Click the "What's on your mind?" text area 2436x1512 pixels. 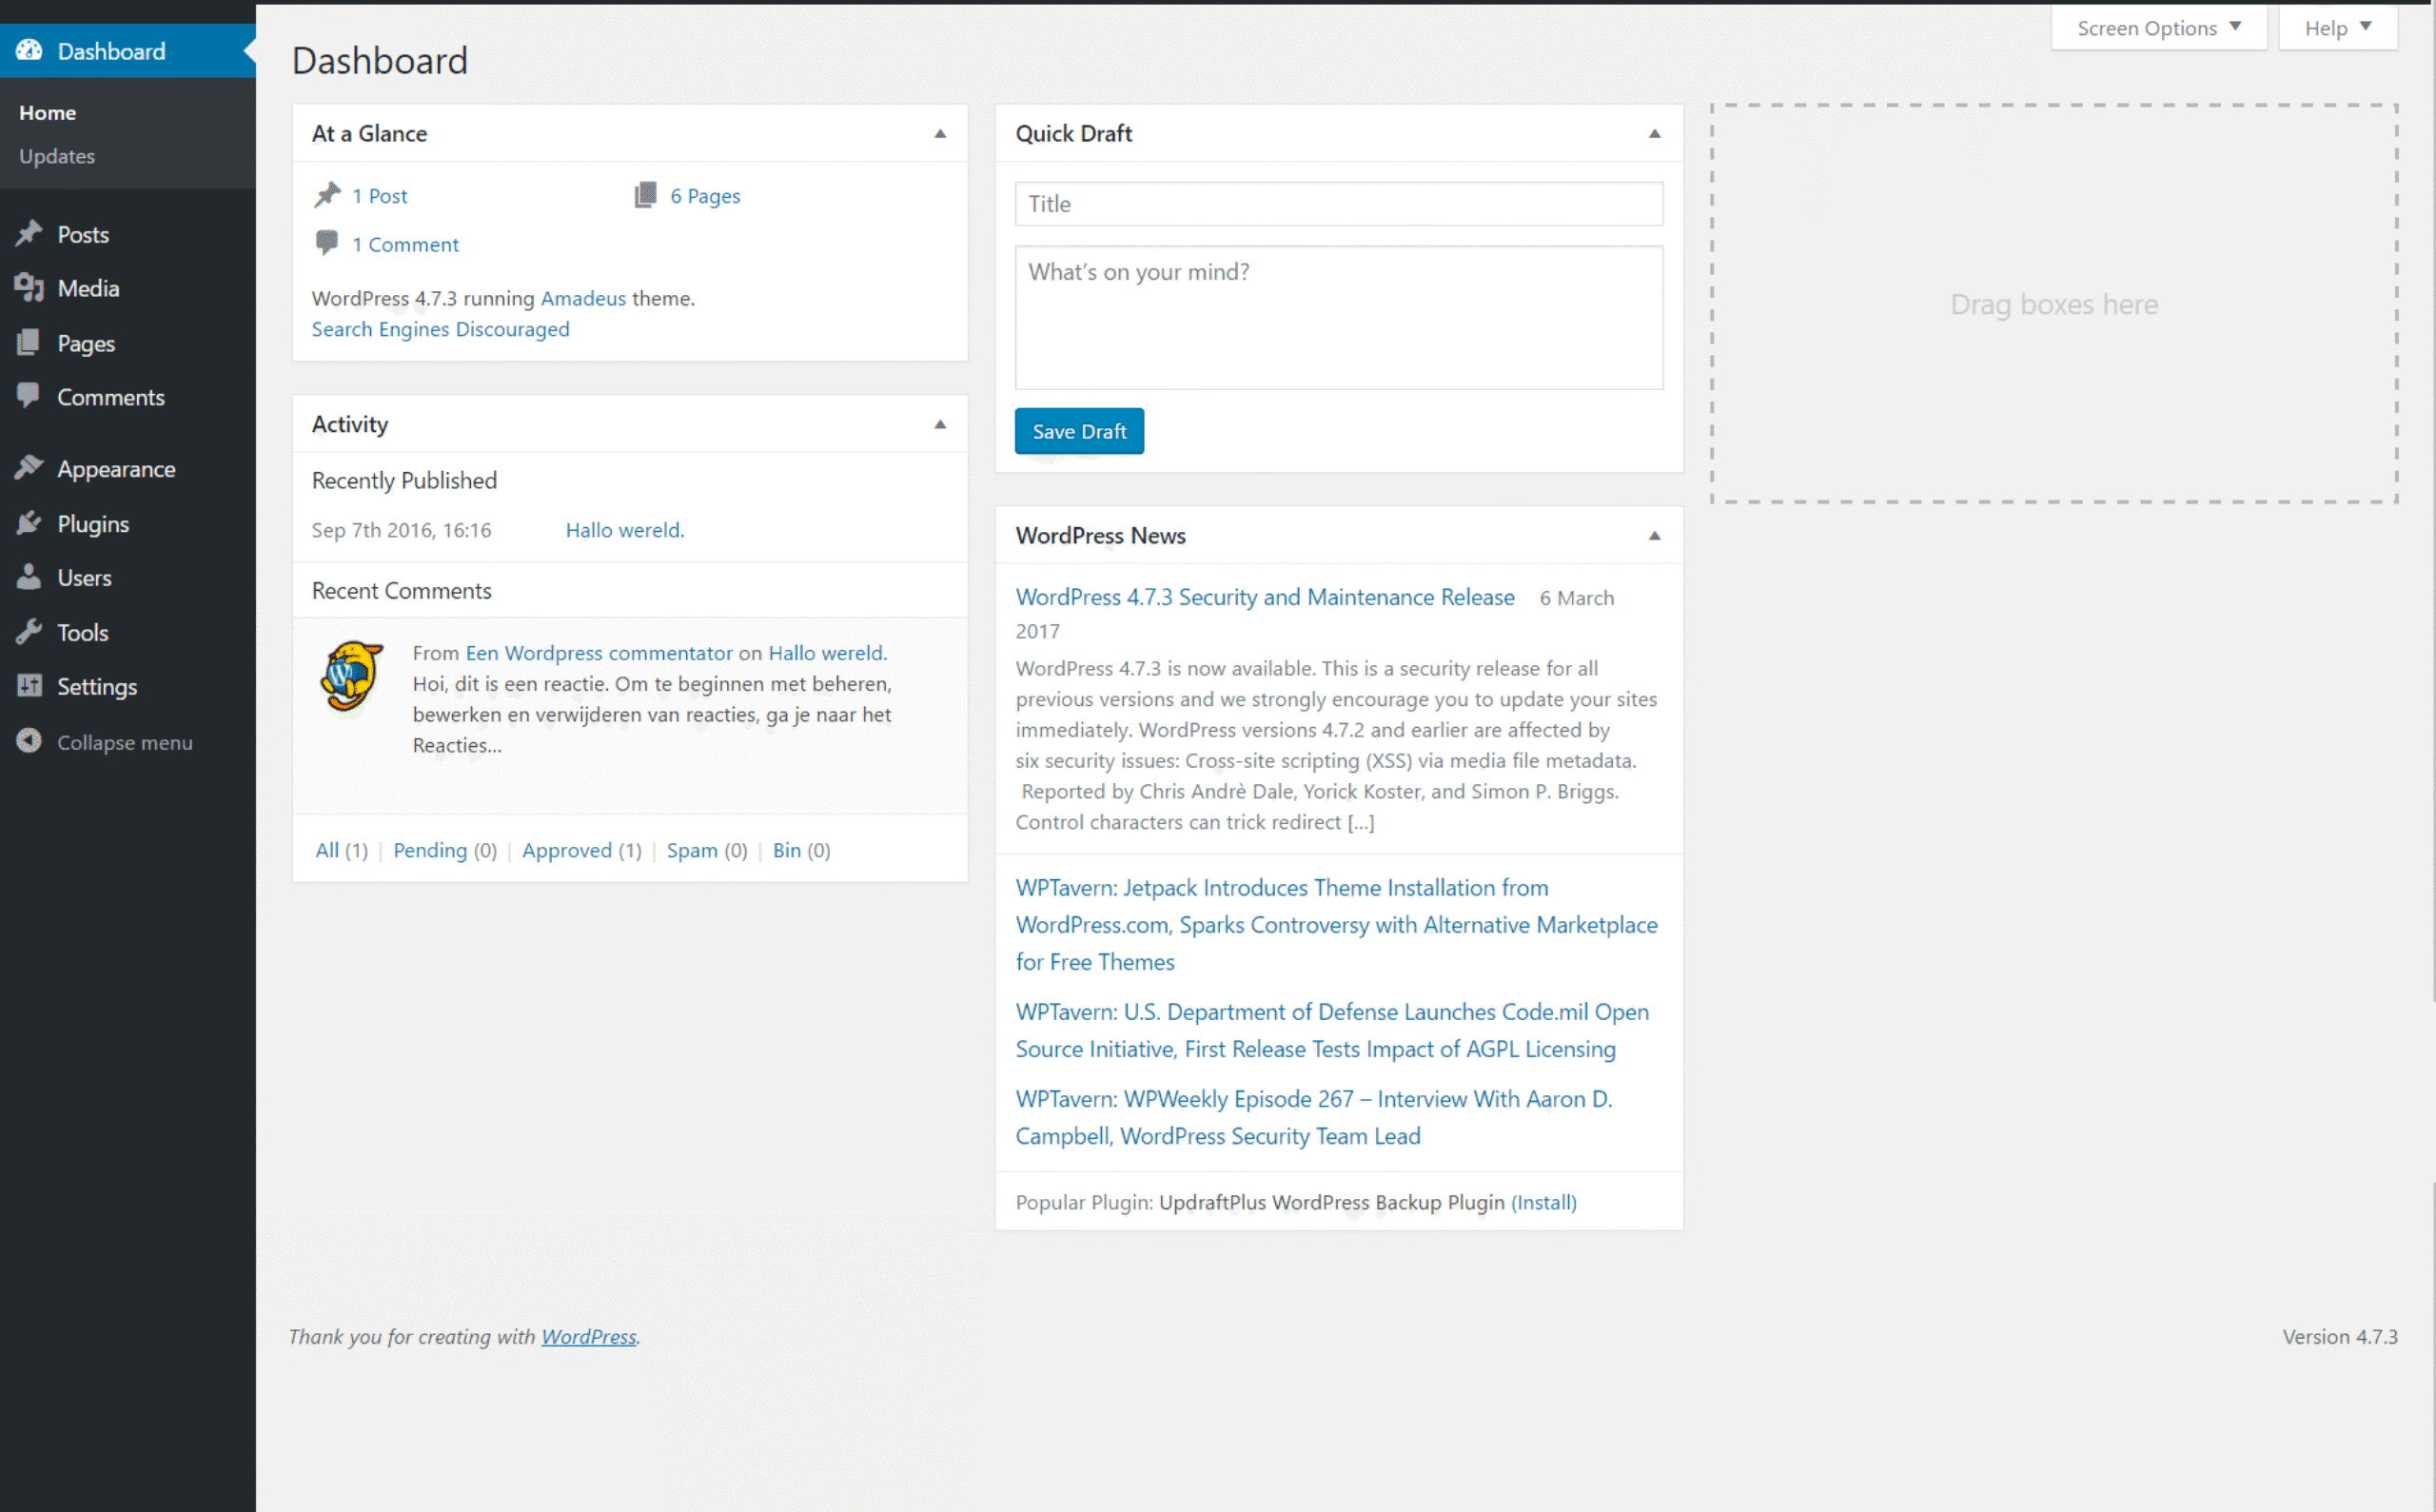1339,318
